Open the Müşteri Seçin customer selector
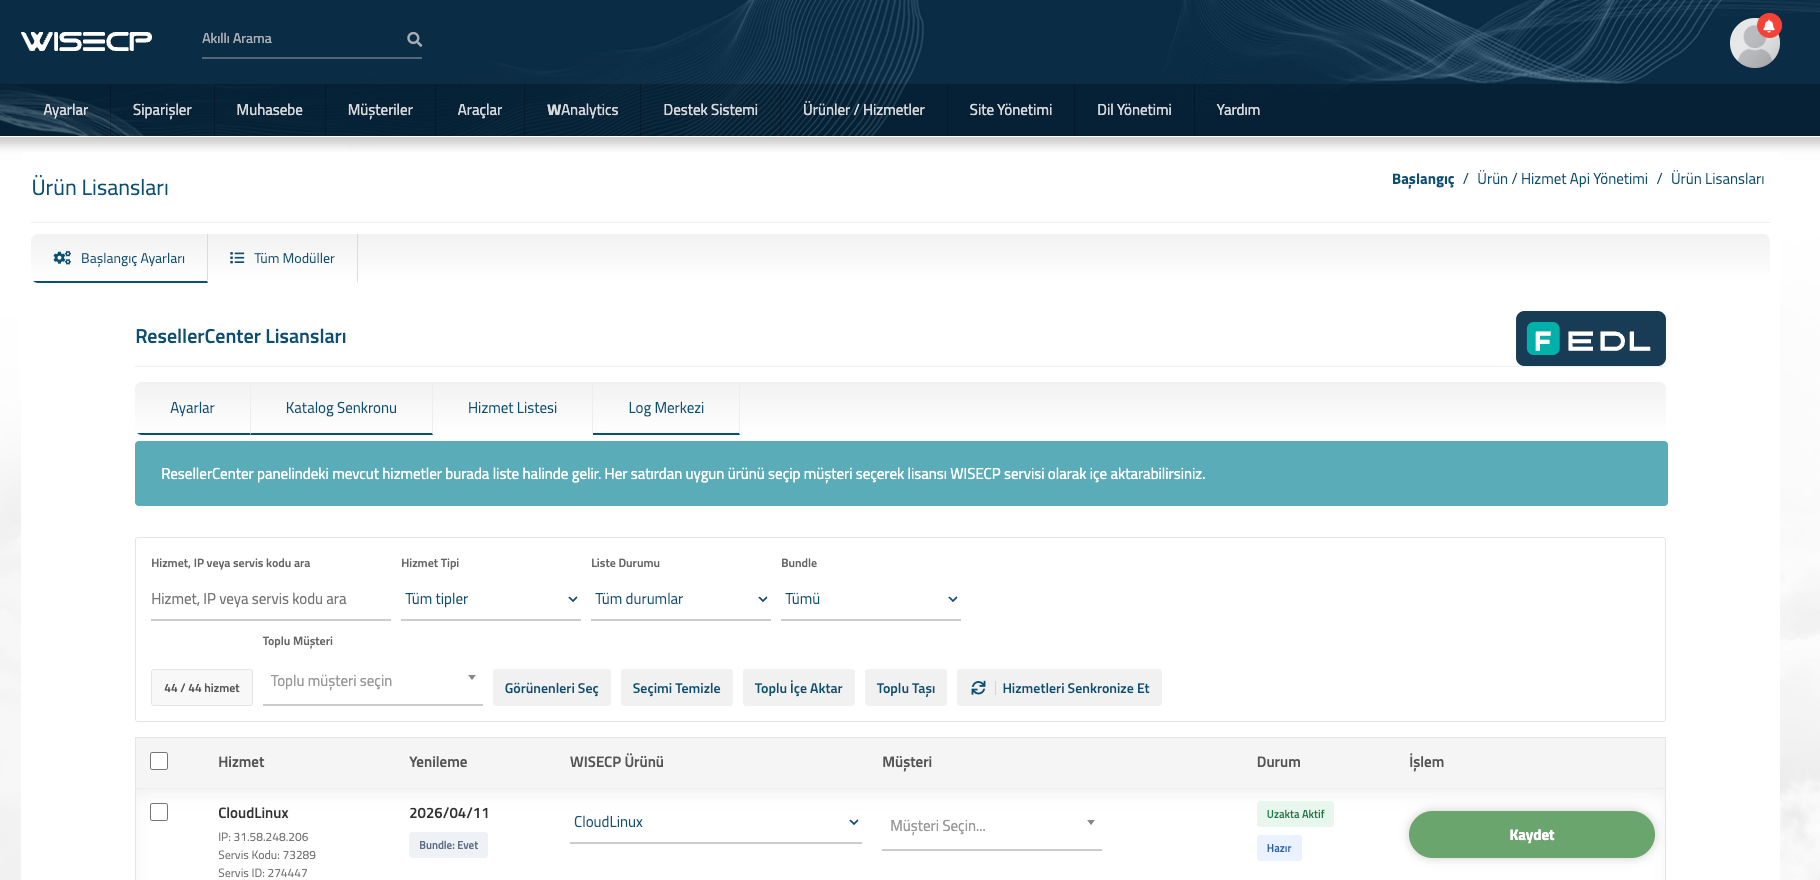Viewport: 1820px width, 880px height. coord(990,826)
